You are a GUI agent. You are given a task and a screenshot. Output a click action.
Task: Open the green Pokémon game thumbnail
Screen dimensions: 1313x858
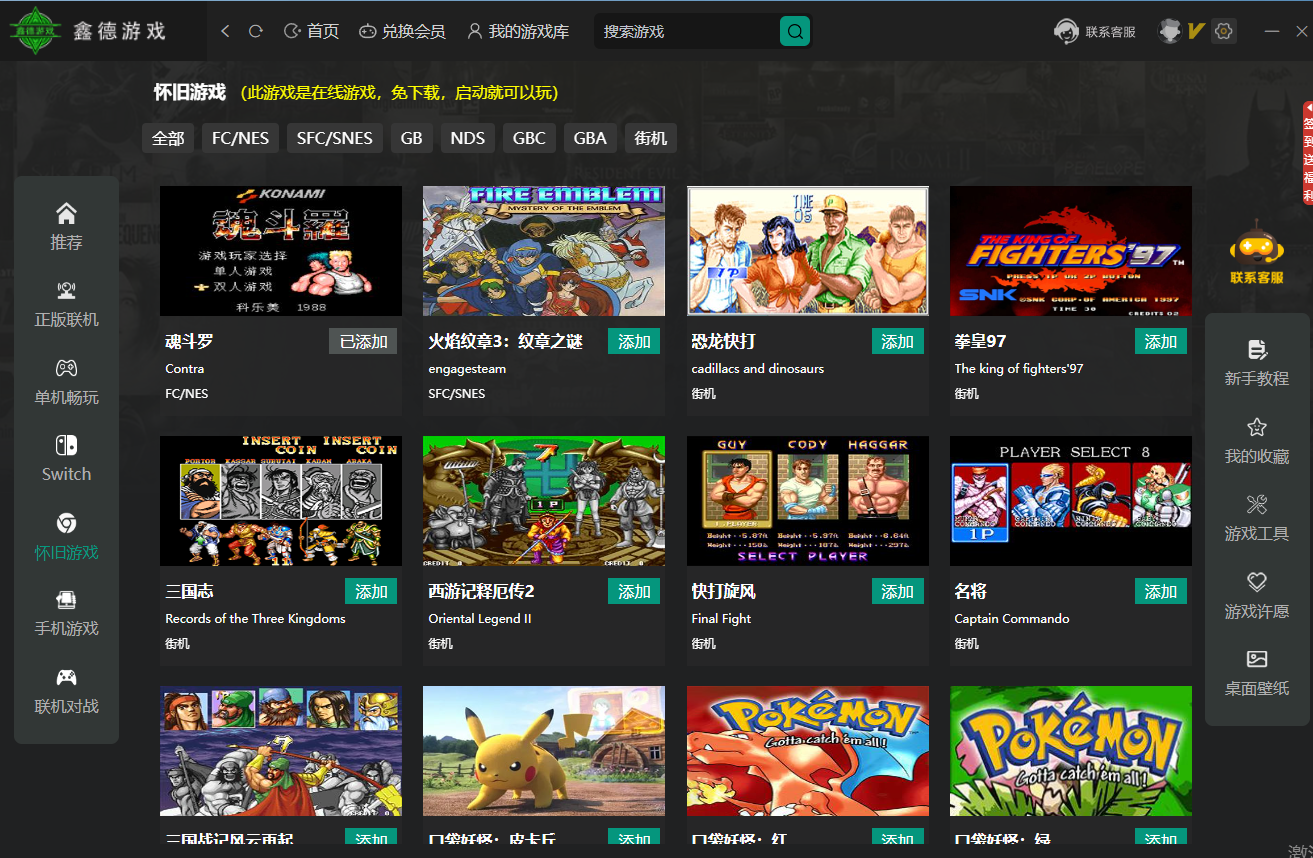point(1071,751)
